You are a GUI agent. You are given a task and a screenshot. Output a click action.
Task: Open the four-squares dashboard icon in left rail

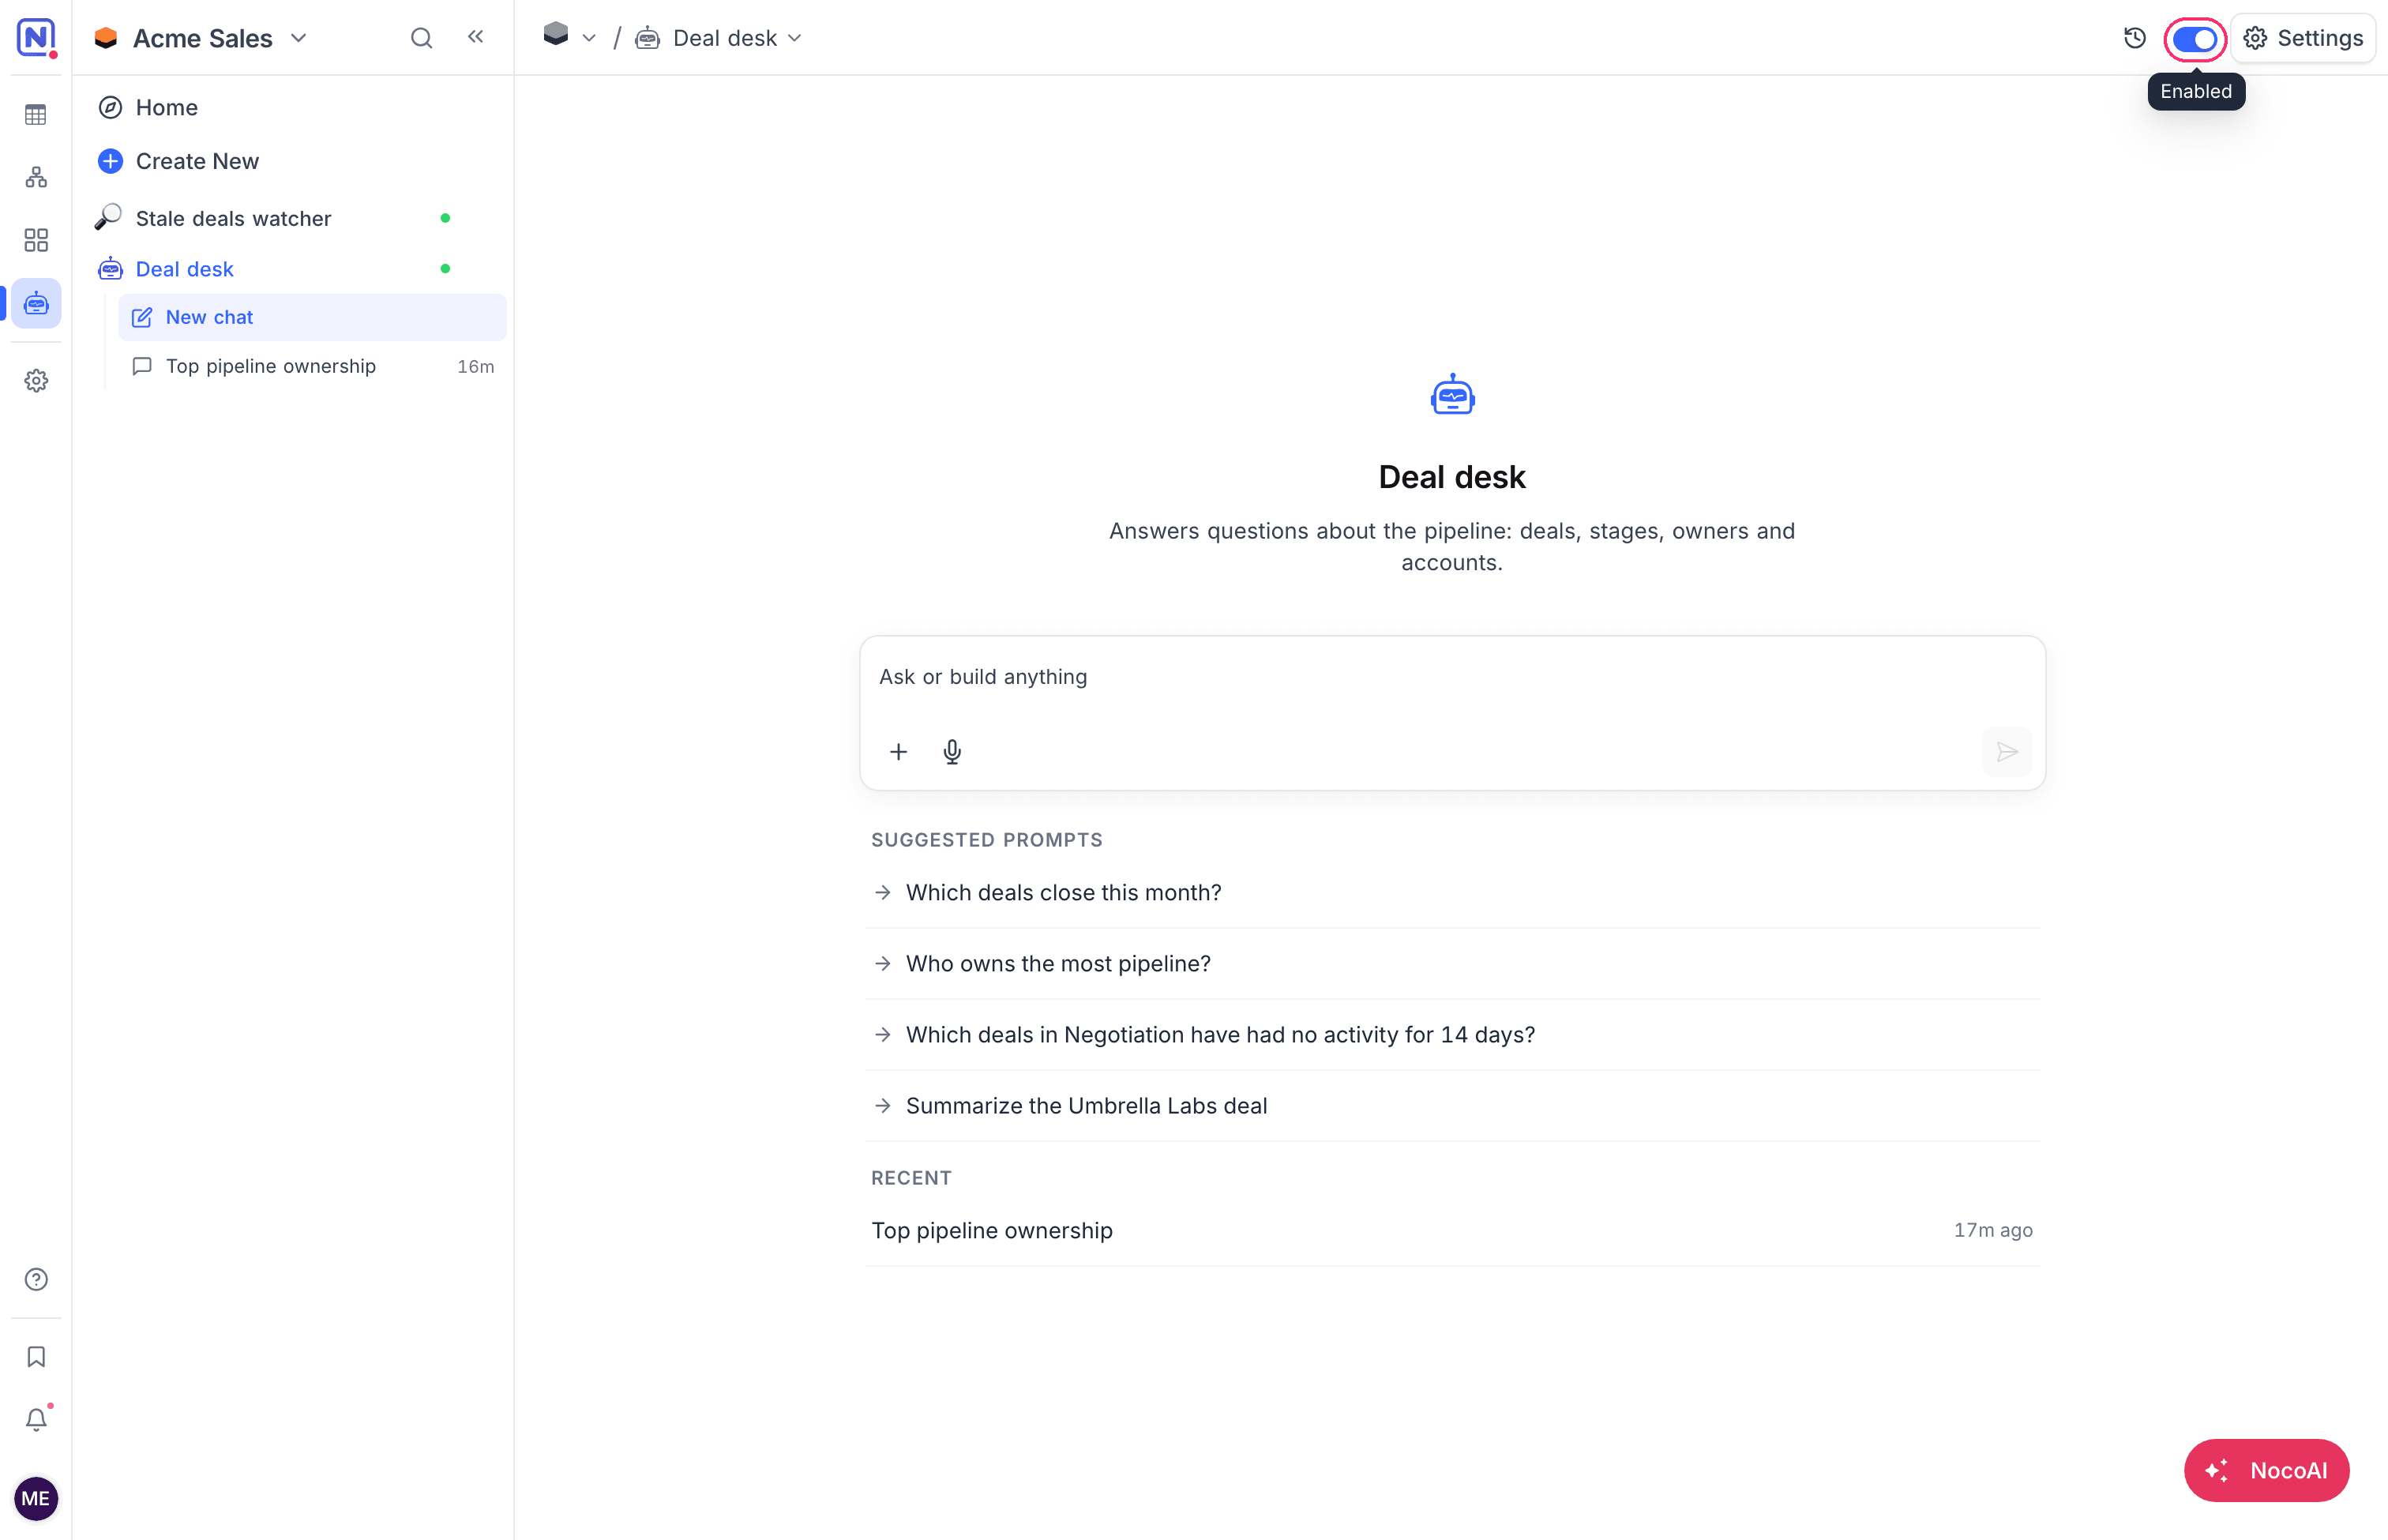pos(36,240)
